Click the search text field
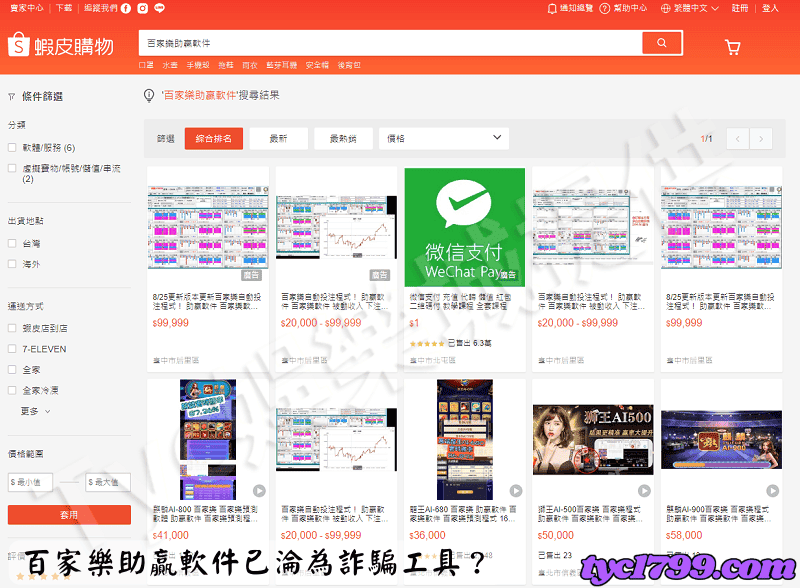The image size is (800, 588). point(390,43)
